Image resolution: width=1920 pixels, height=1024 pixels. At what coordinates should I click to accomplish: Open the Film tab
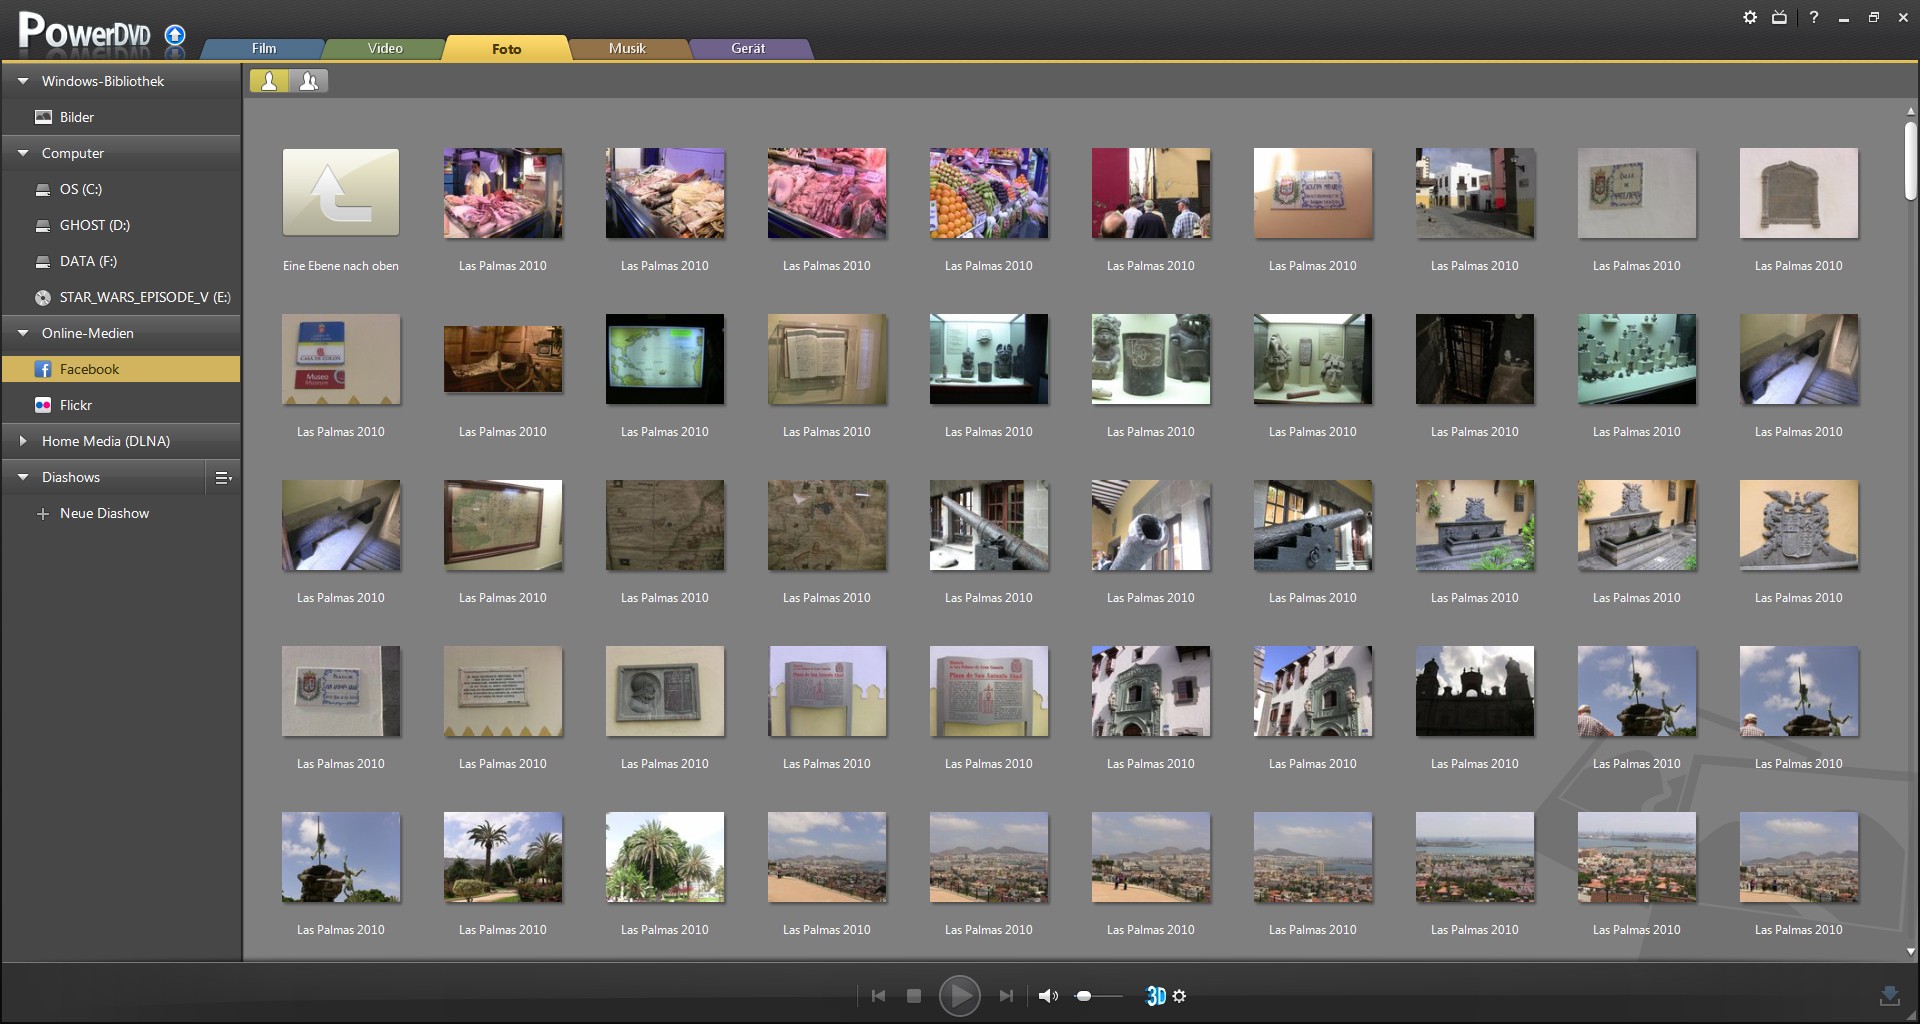[x=263, y=47]
